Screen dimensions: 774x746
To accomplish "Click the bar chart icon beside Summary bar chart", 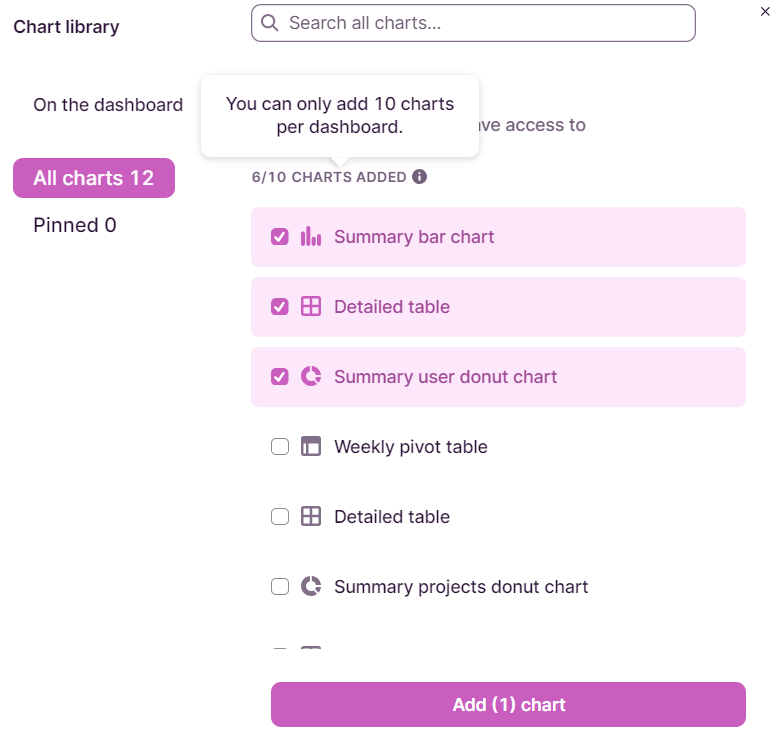I will click(311, 237).
